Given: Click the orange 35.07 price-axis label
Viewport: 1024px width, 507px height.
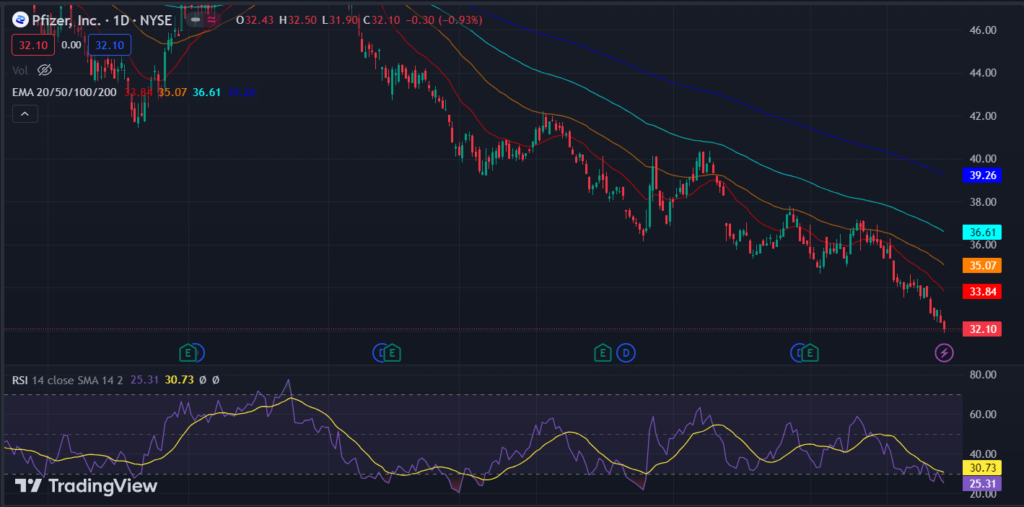Looking at the screenshot, I should tap(982, 265).
